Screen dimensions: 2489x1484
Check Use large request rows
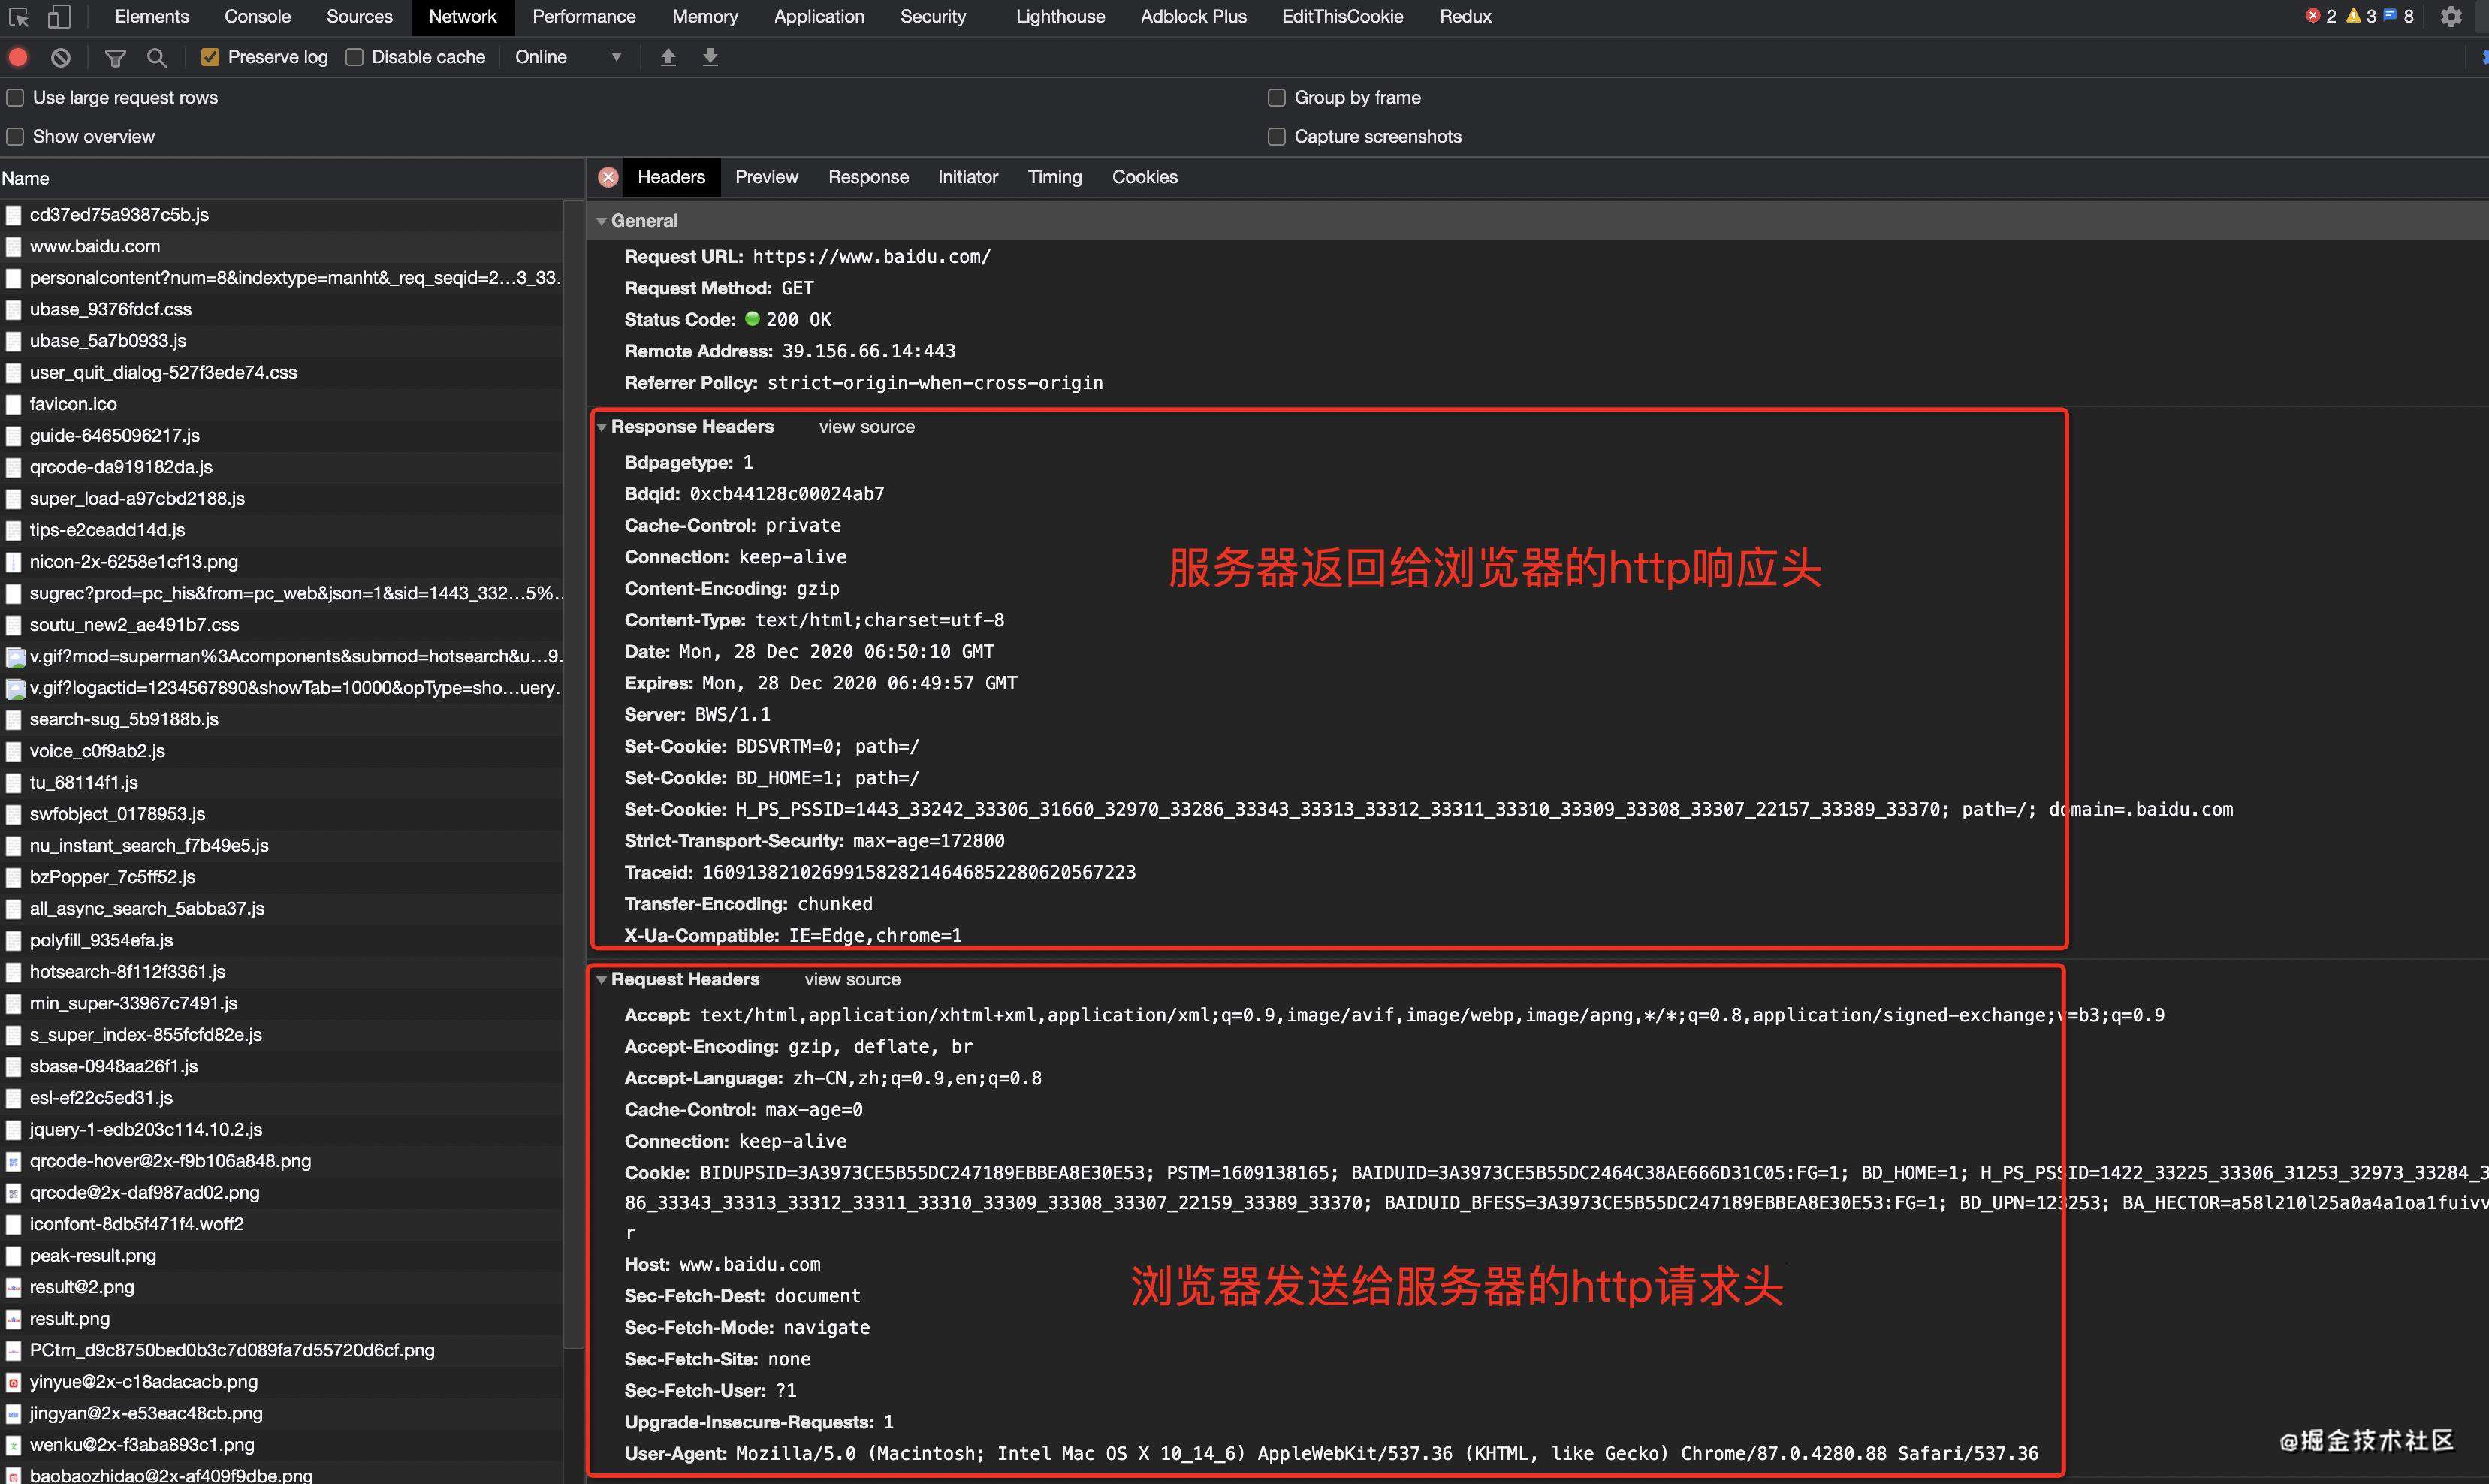[x=15, y=97]
